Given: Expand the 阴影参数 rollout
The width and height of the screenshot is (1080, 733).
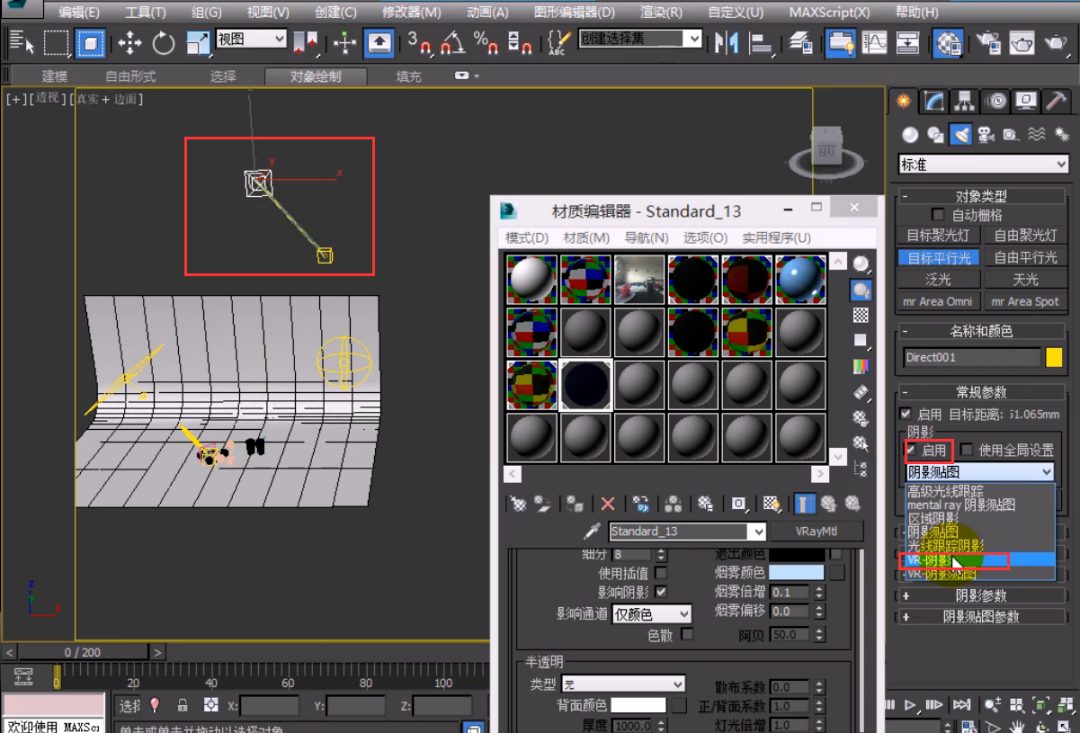Looking at the screenshot, I should 980,596.
